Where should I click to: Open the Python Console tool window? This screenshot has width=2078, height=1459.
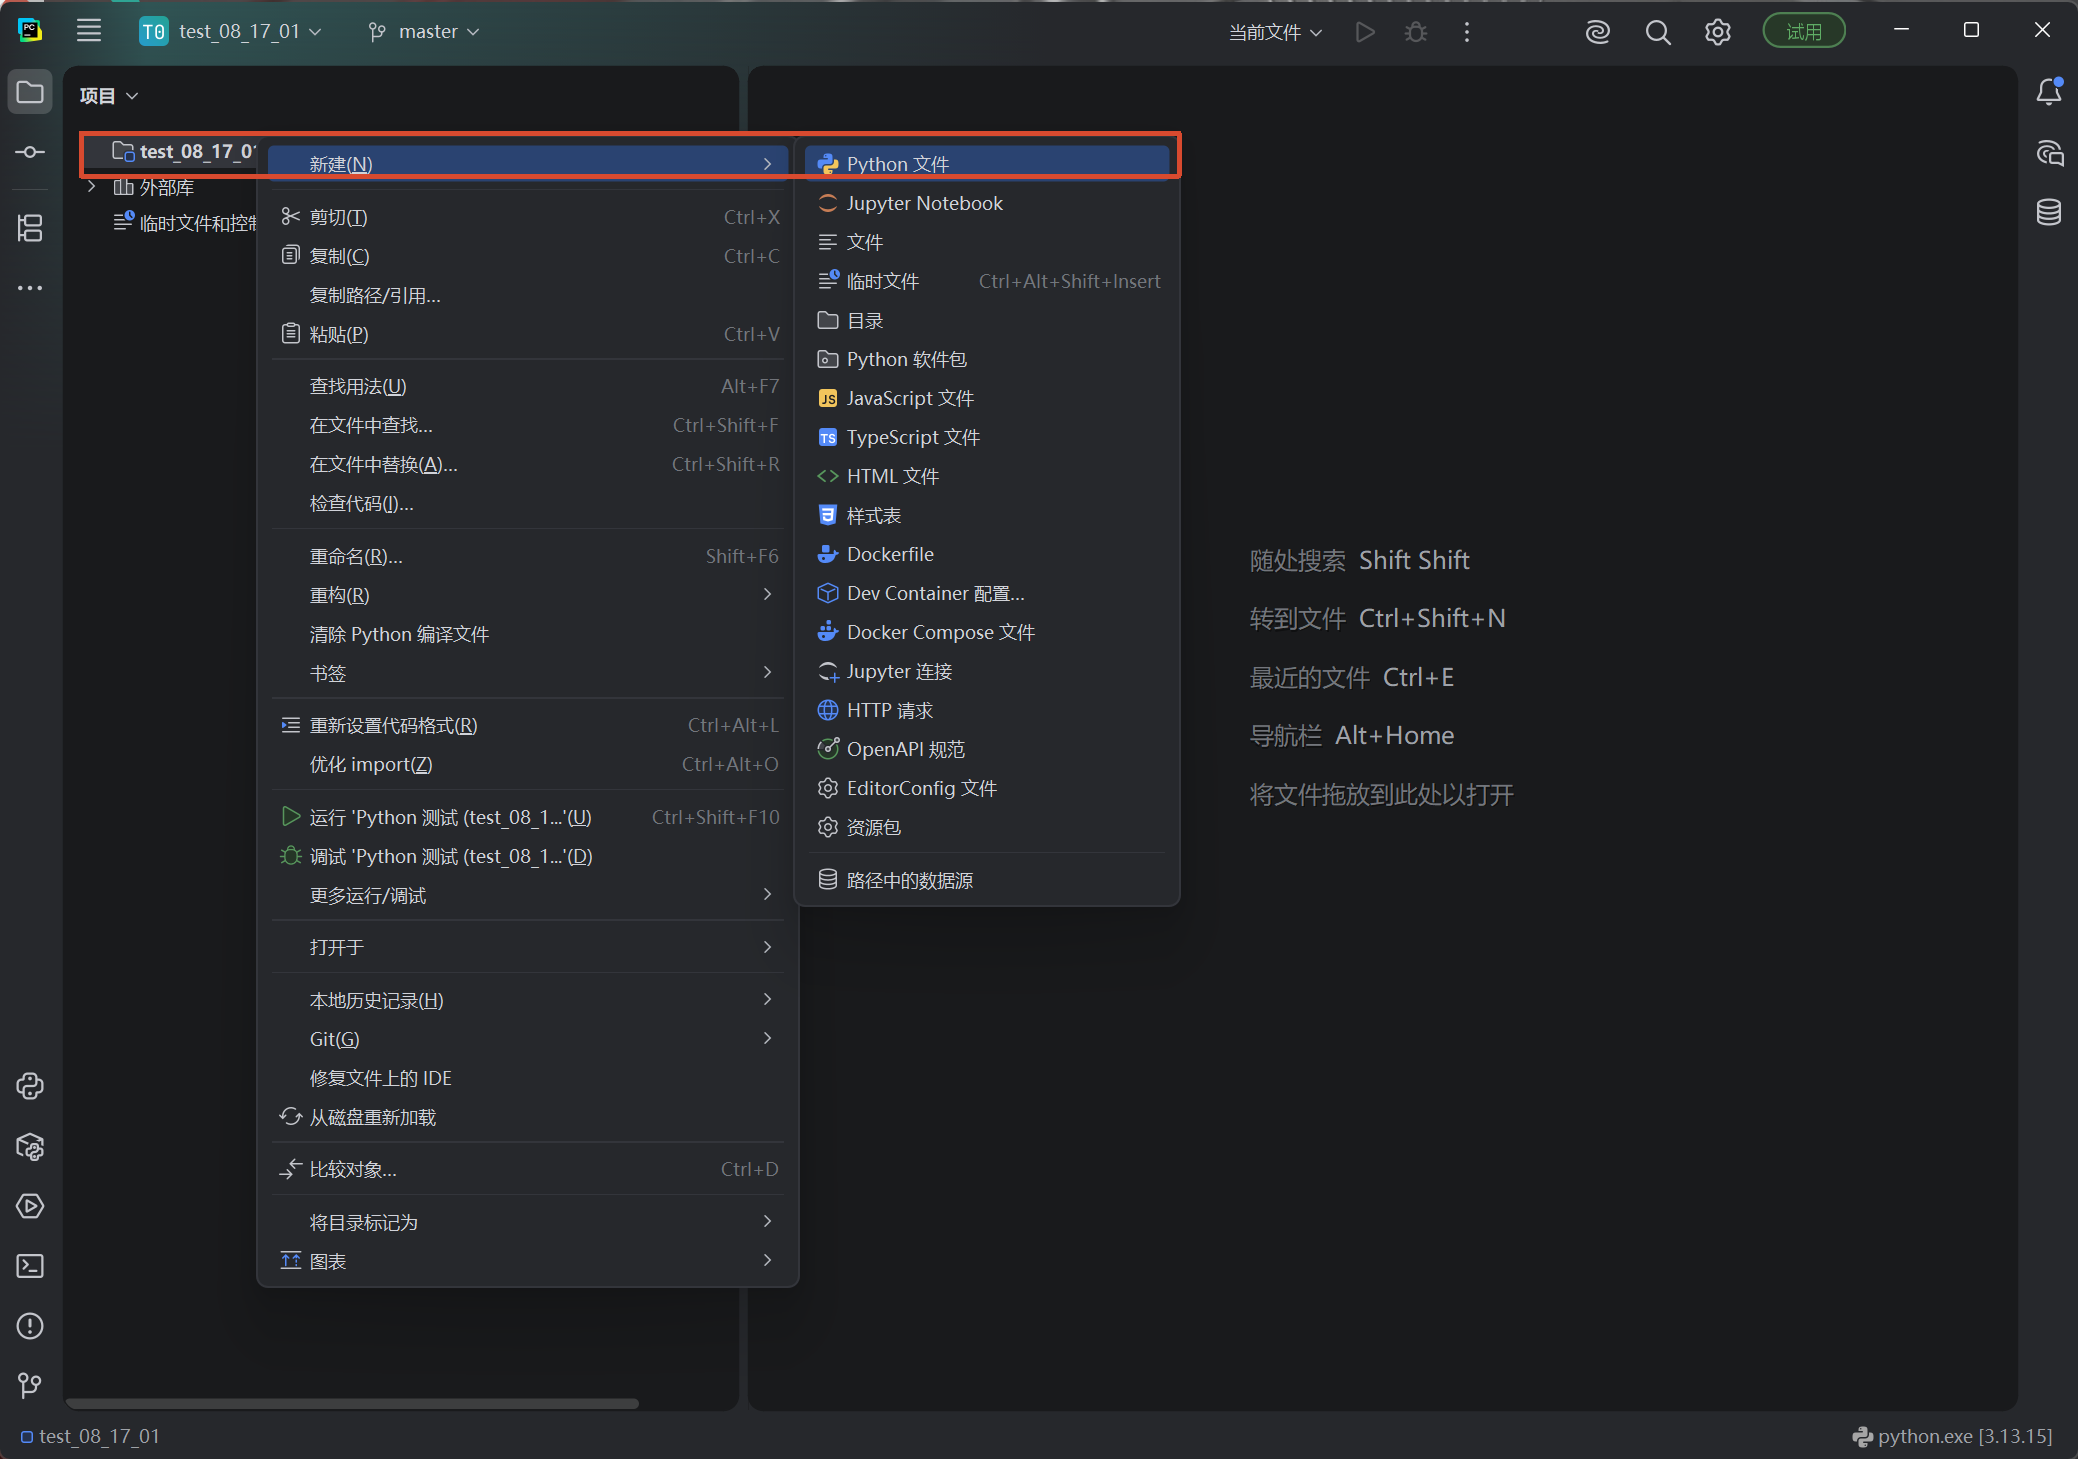[30, 1086]
